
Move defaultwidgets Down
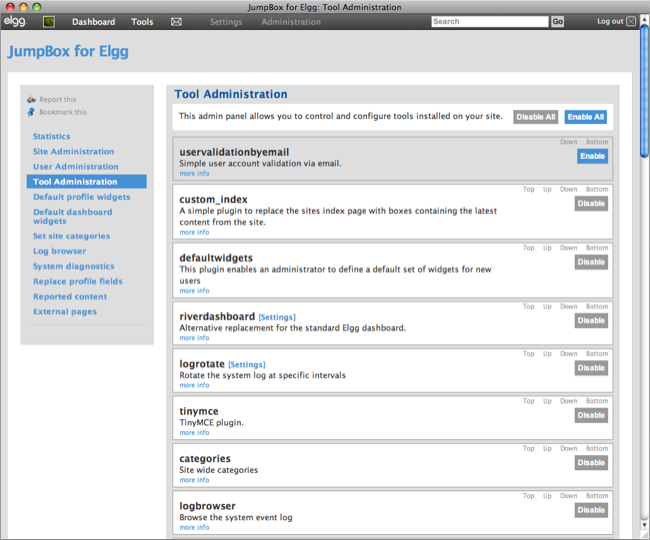(x=569, y=248)
